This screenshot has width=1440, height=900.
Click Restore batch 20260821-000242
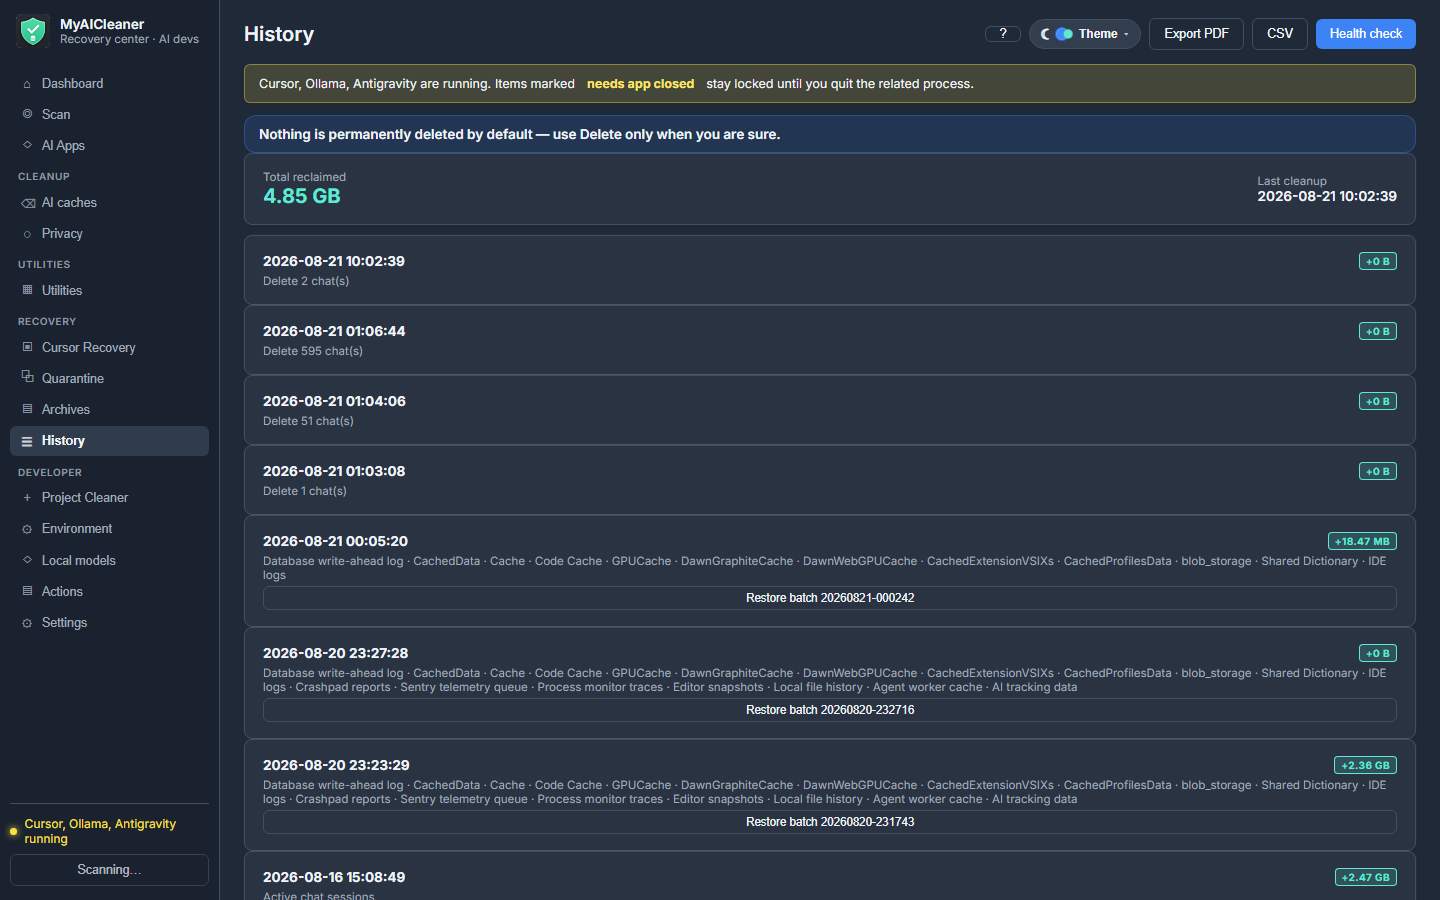(x=830, y=598)
